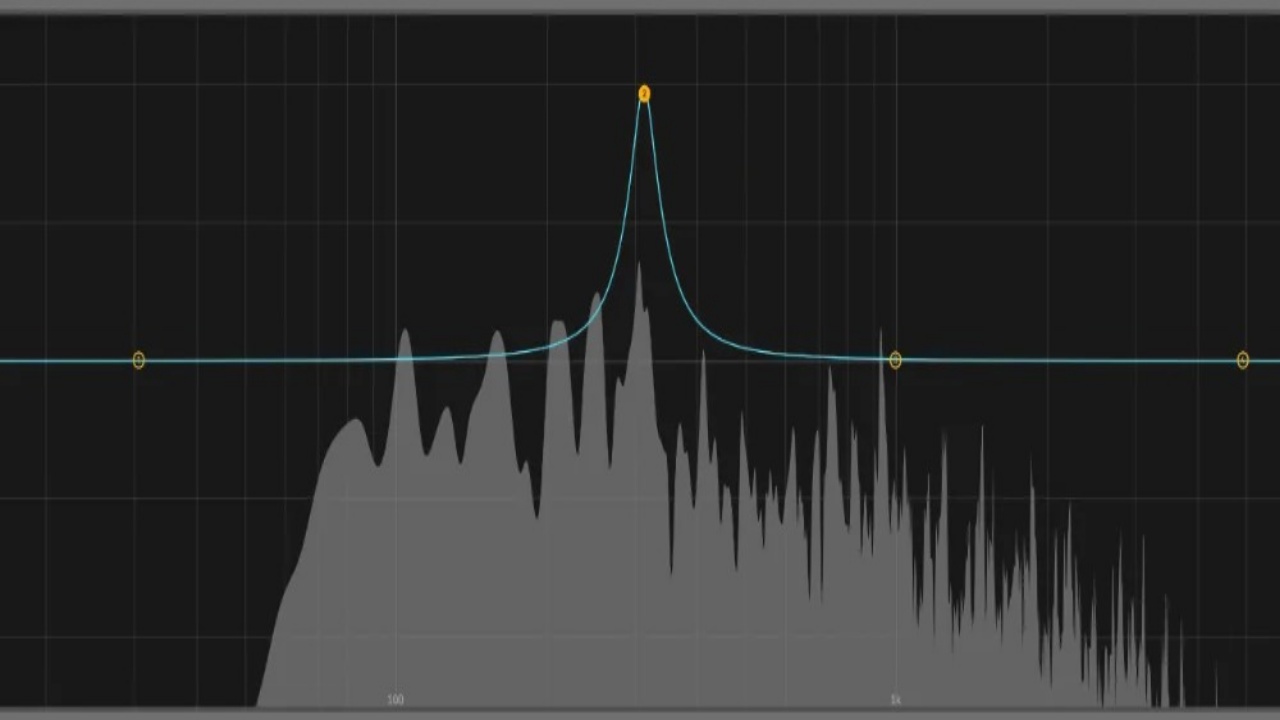Screen dimensions: 1280x720
Task: Click the 1k frequency axis label
Action: (x=896, y=700)
